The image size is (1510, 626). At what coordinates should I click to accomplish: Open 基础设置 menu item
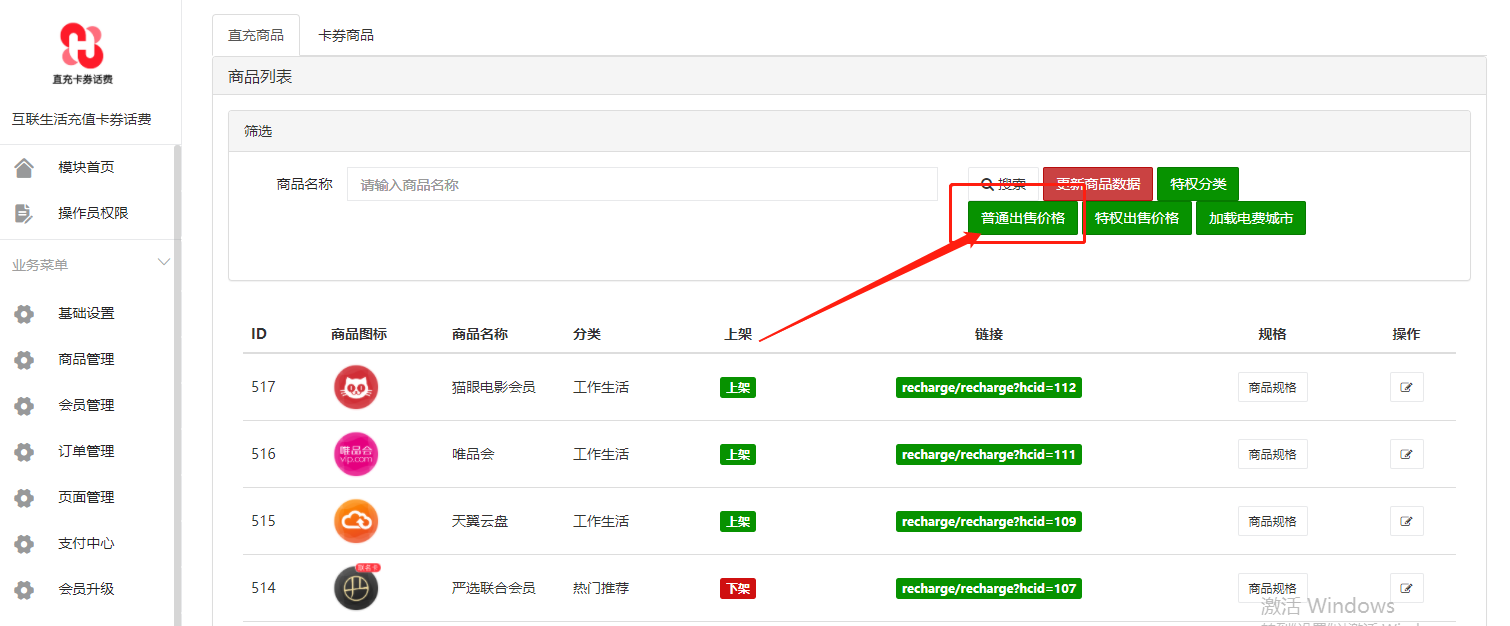coord(87,313)
